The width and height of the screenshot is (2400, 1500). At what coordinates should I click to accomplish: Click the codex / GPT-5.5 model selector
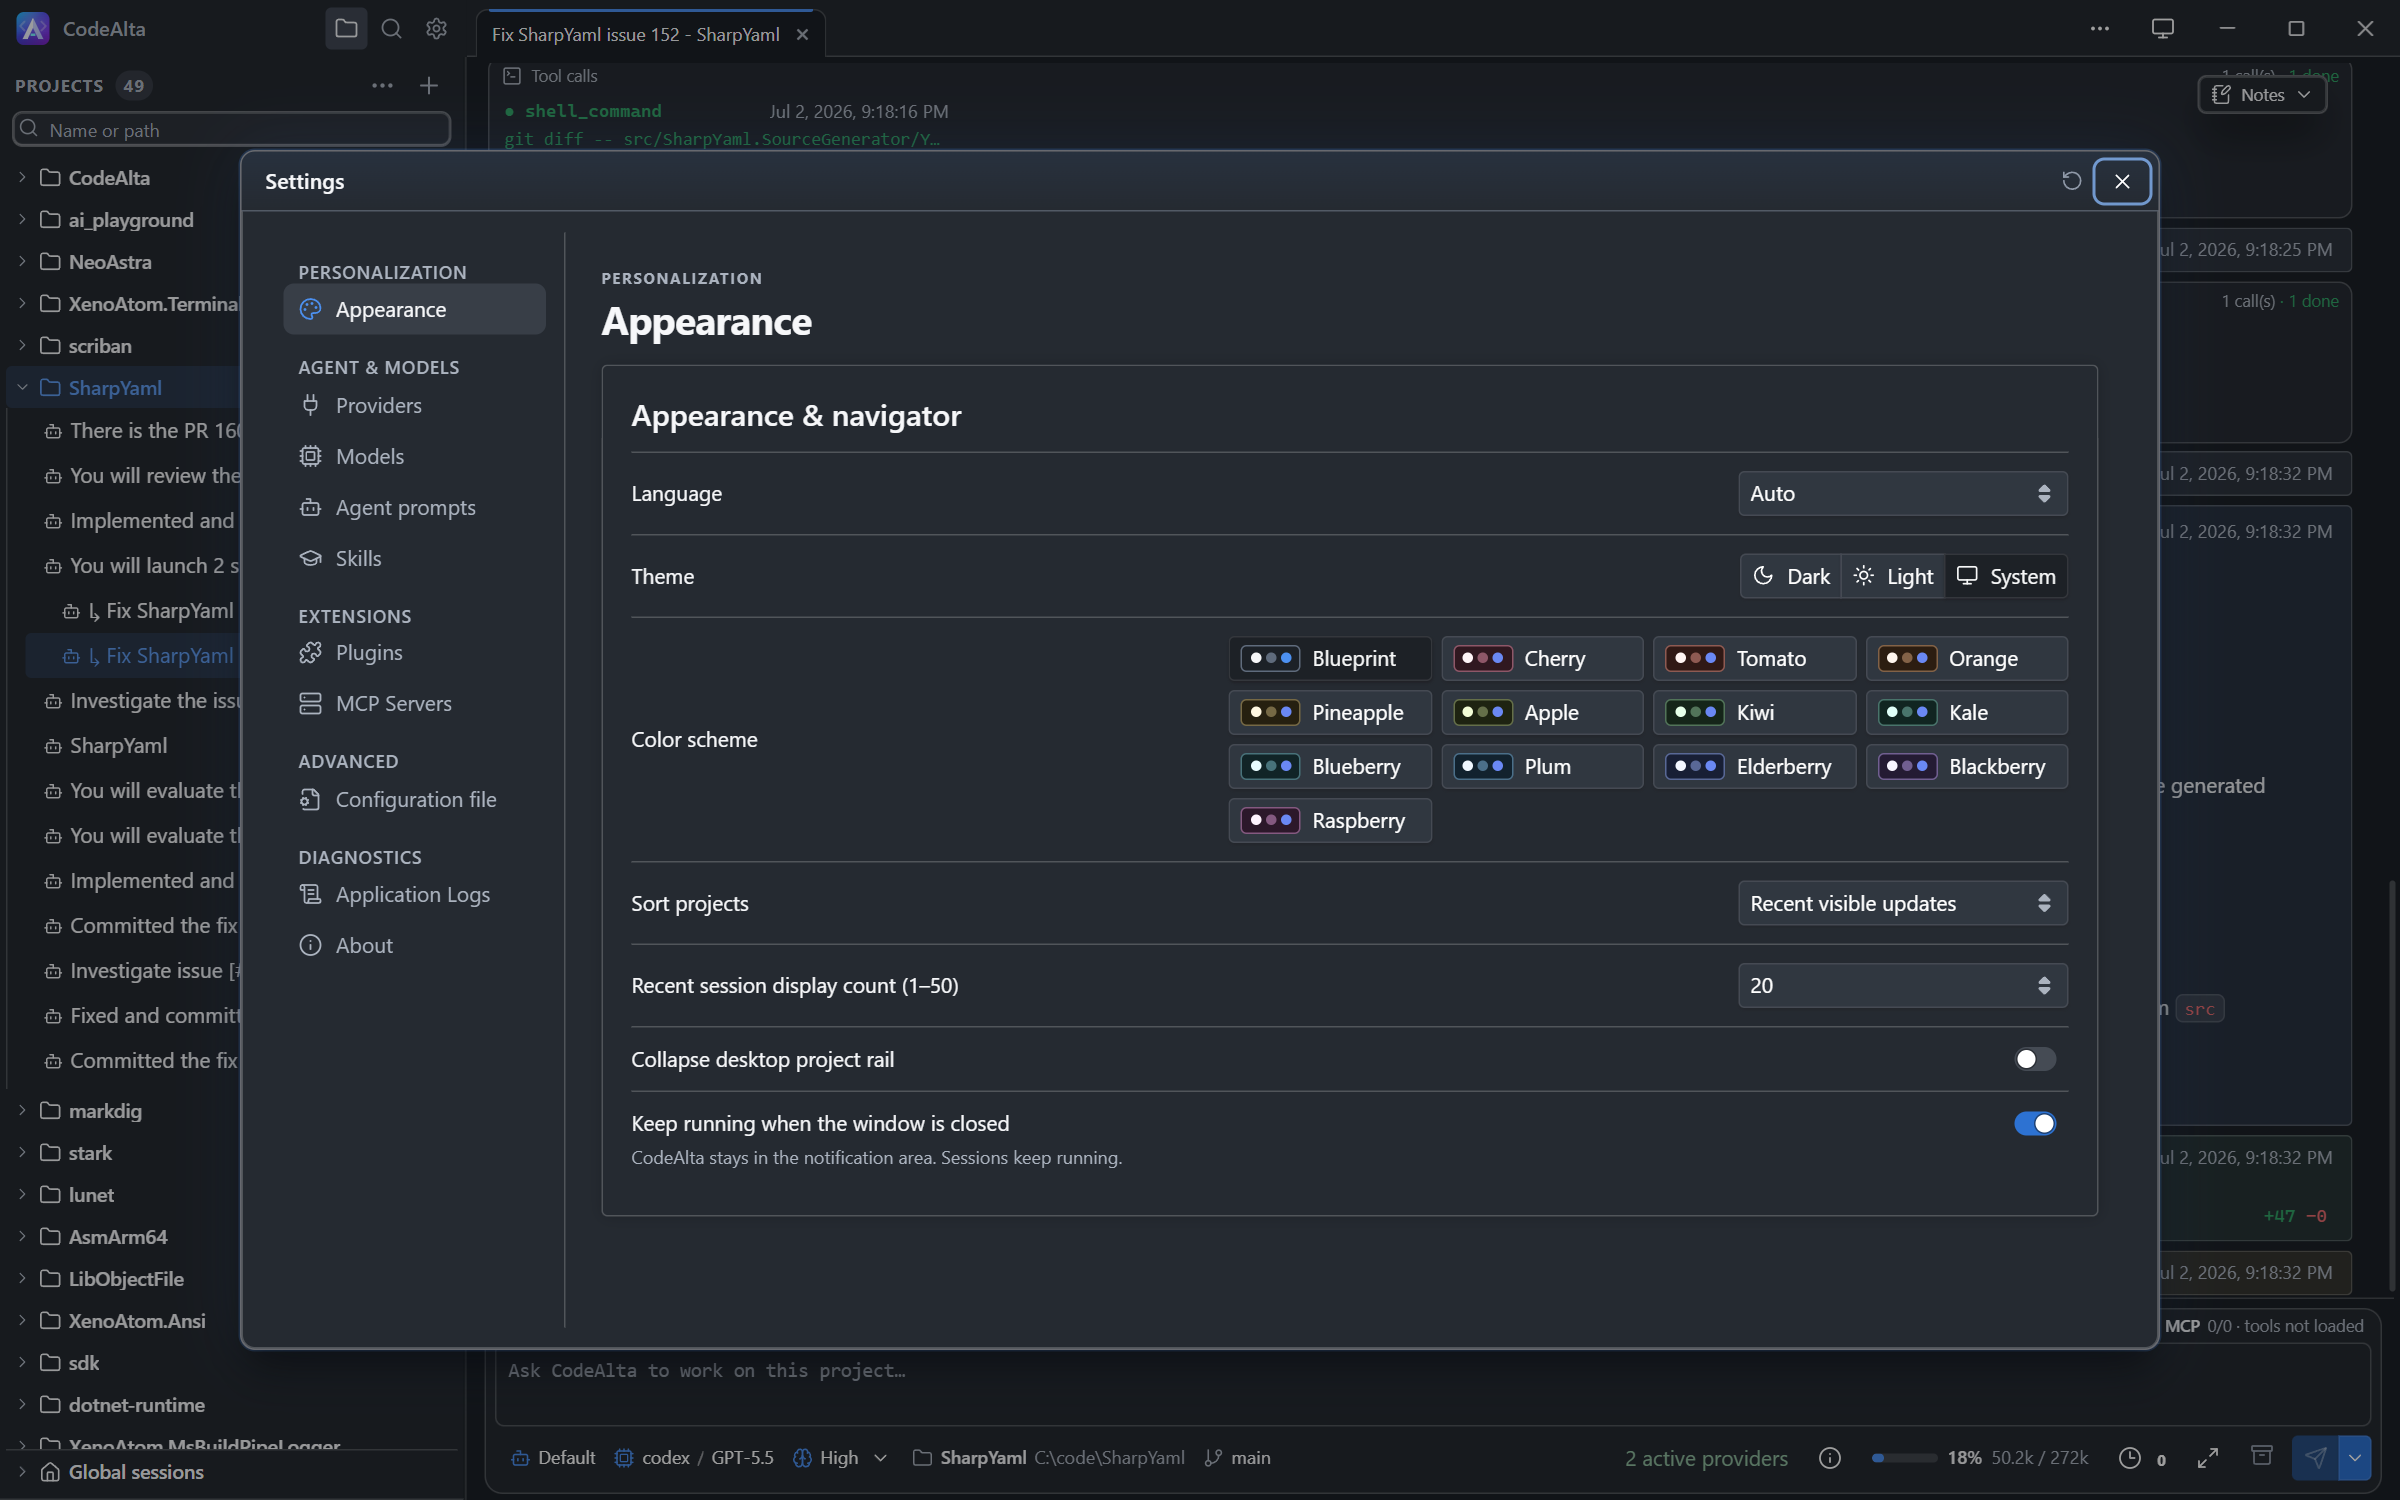coord(694,1458)
